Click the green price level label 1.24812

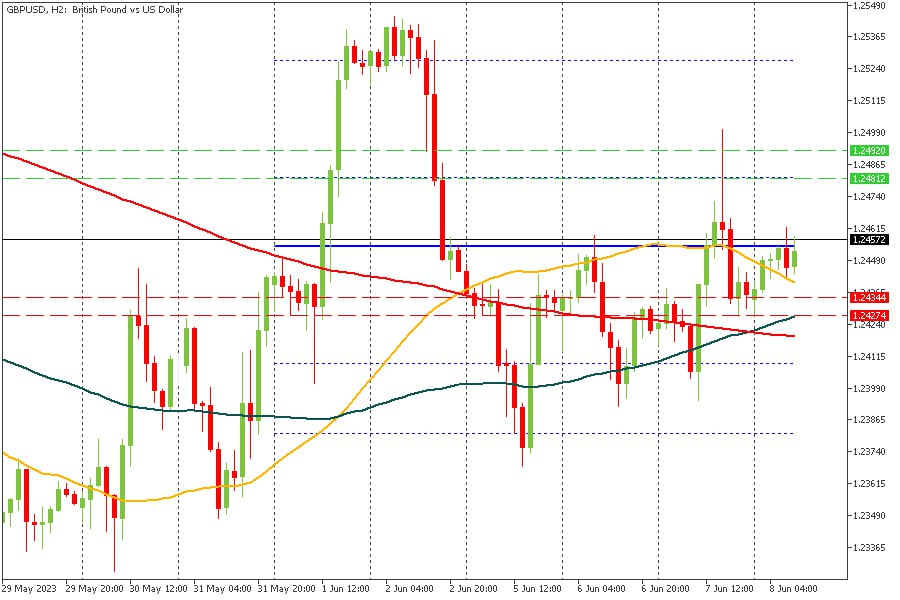pos(869,179)
